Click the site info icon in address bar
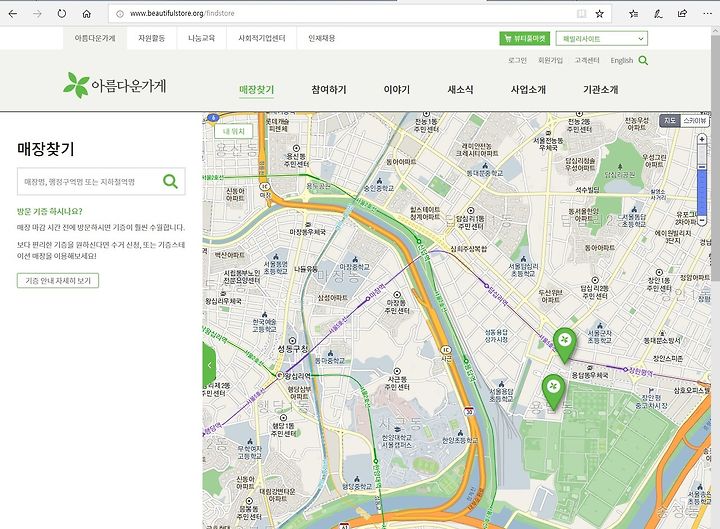 [x=120, y=14]
